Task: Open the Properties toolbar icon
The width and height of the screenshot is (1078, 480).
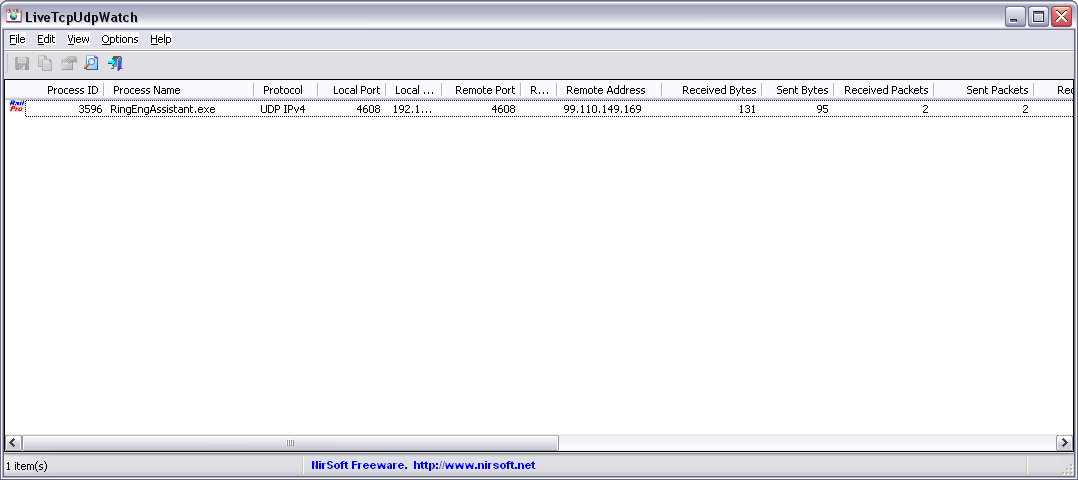Action: [x=68, y=64]
